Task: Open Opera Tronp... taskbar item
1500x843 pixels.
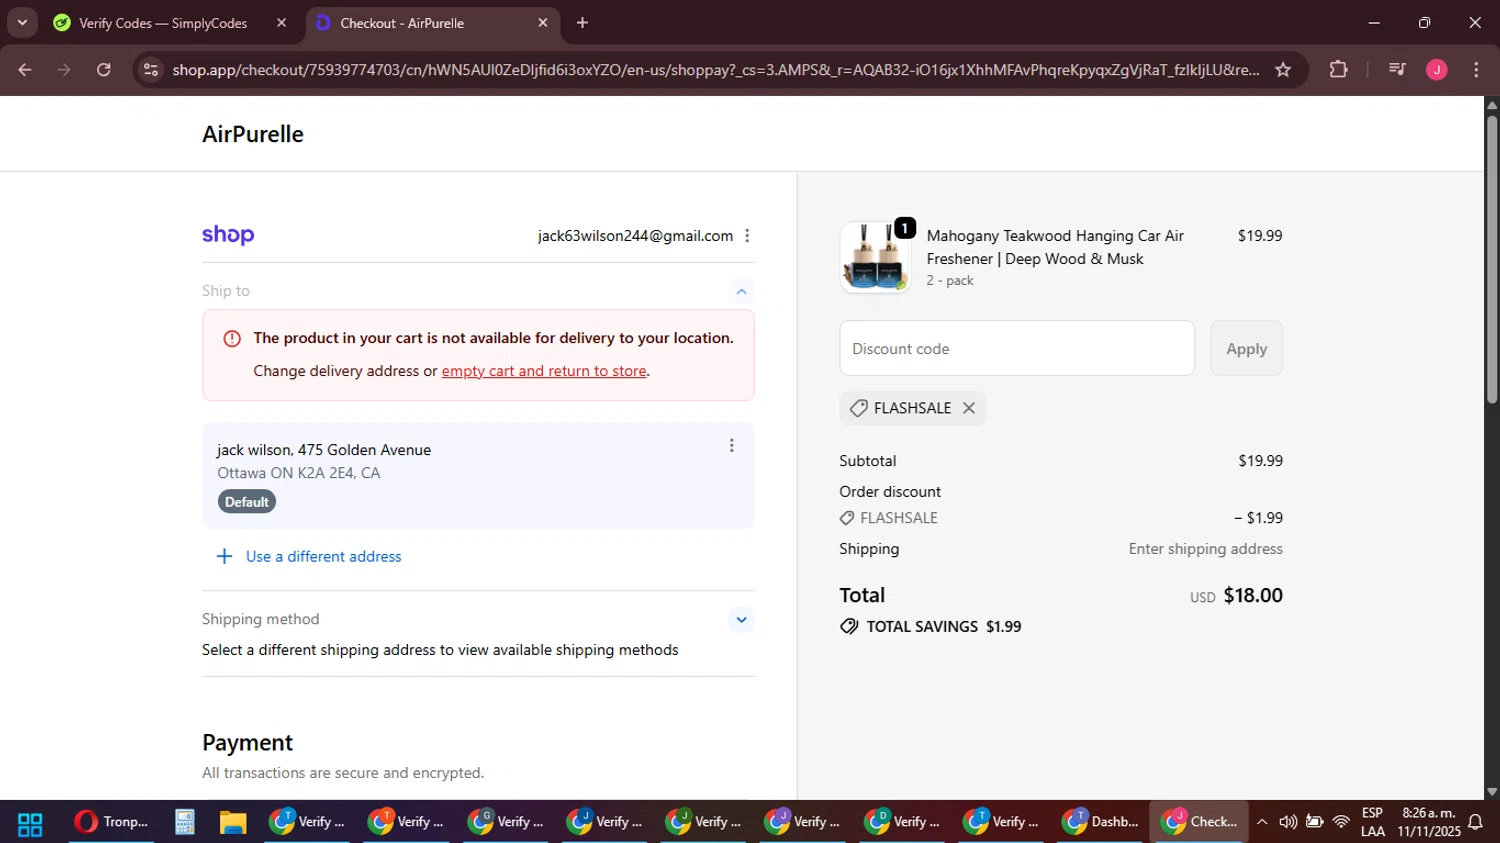Action: click(x=111, y=822)
